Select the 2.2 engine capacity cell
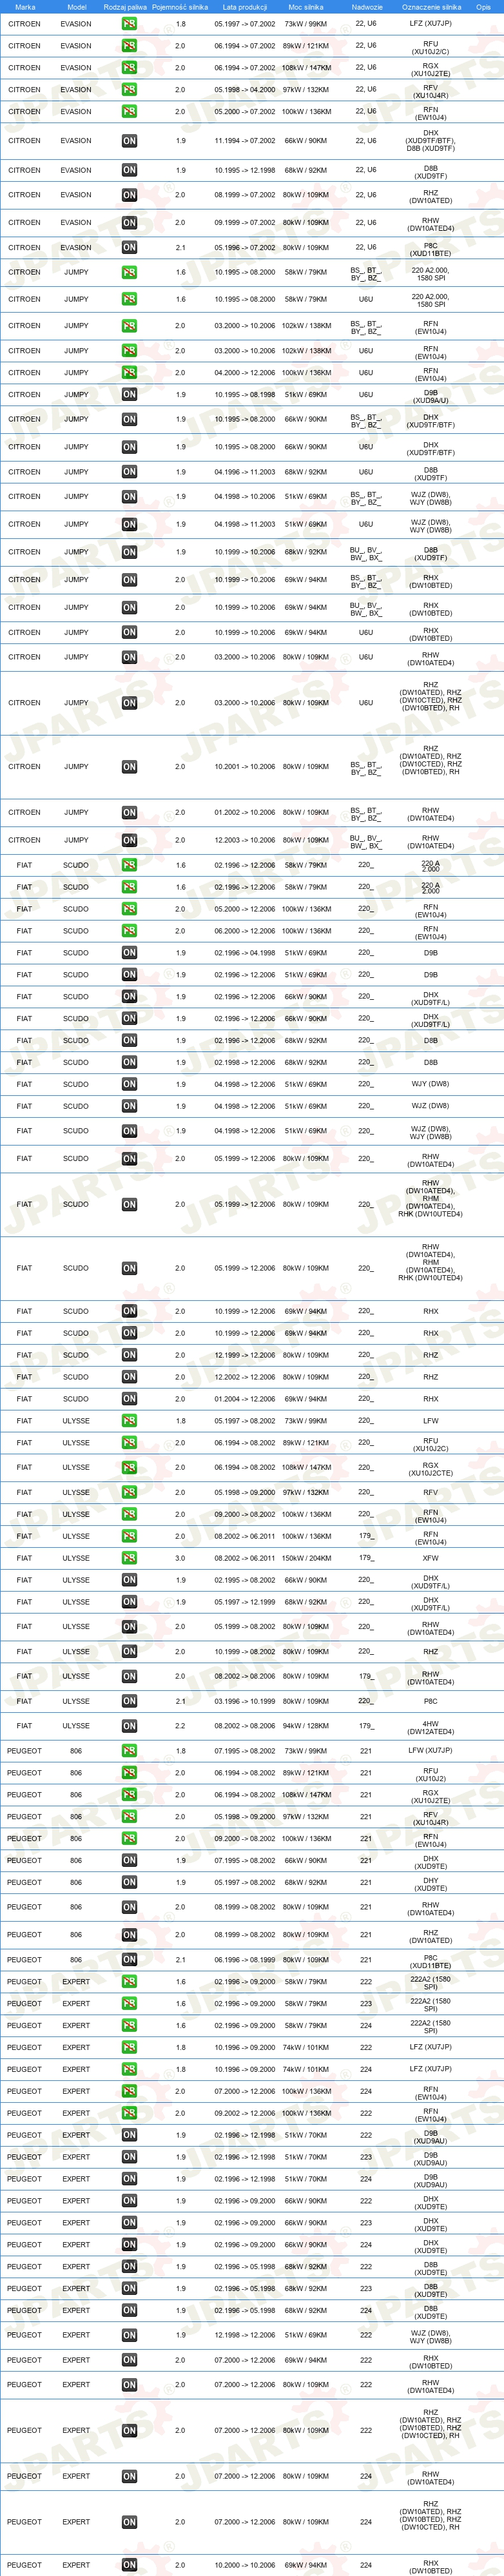Viewport: 504px width, 2576px height. pos(180,1726)
